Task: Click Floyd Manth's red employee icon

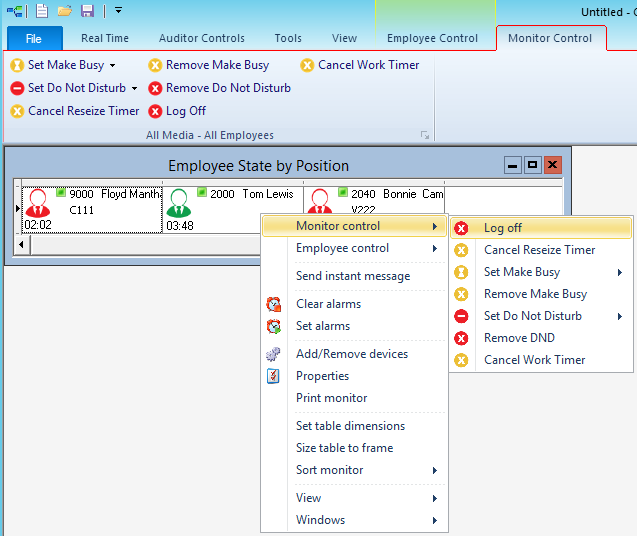Action: coord(38,203)
